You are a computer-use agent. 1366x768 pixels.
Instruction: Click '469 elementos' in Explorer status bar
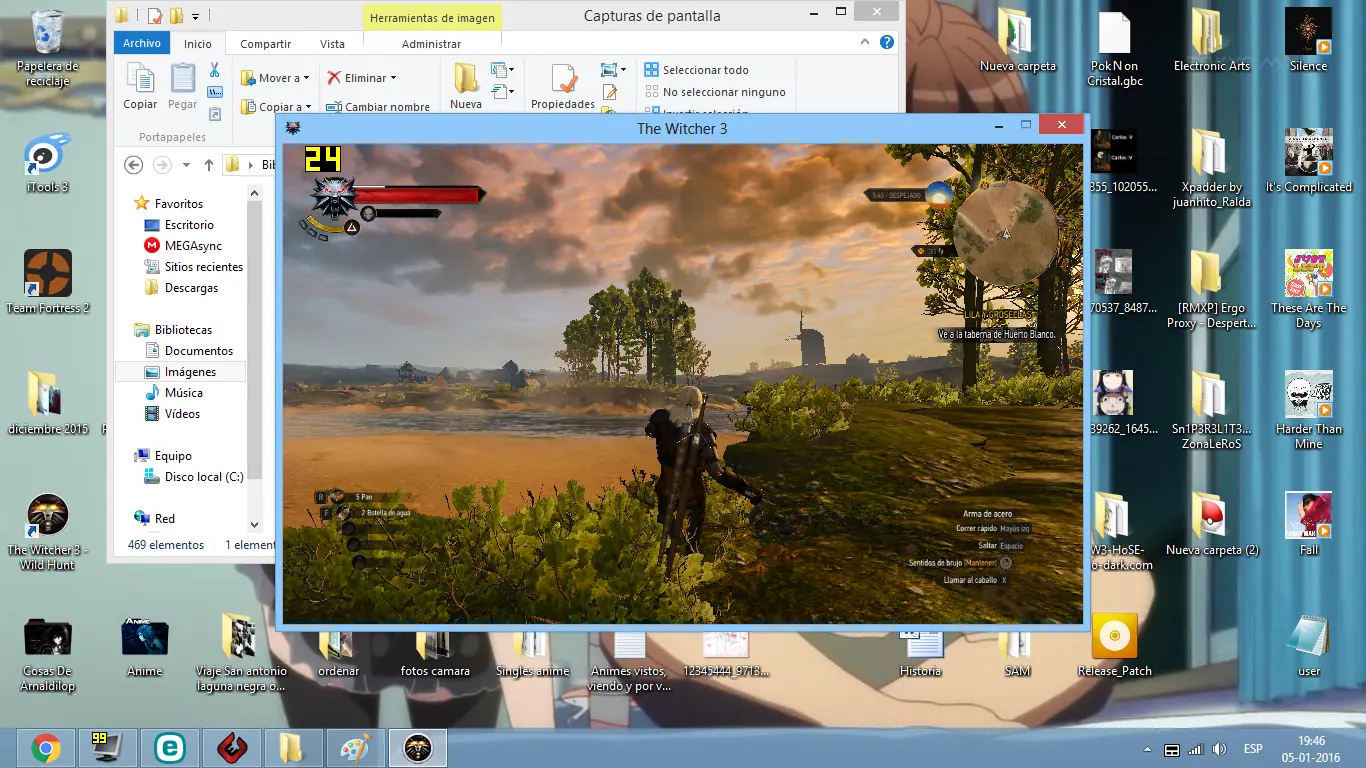click(x=166, y=545)
